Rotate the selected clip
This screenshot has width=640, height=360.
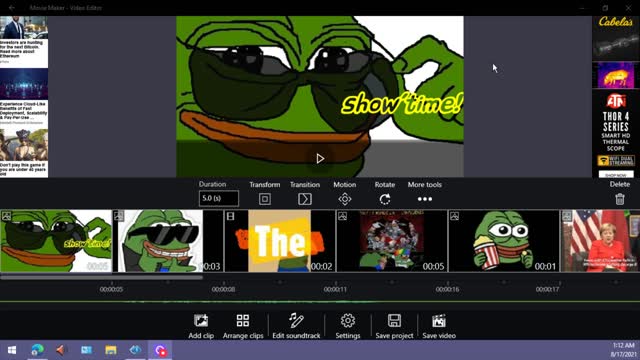[x=384, y=199]
